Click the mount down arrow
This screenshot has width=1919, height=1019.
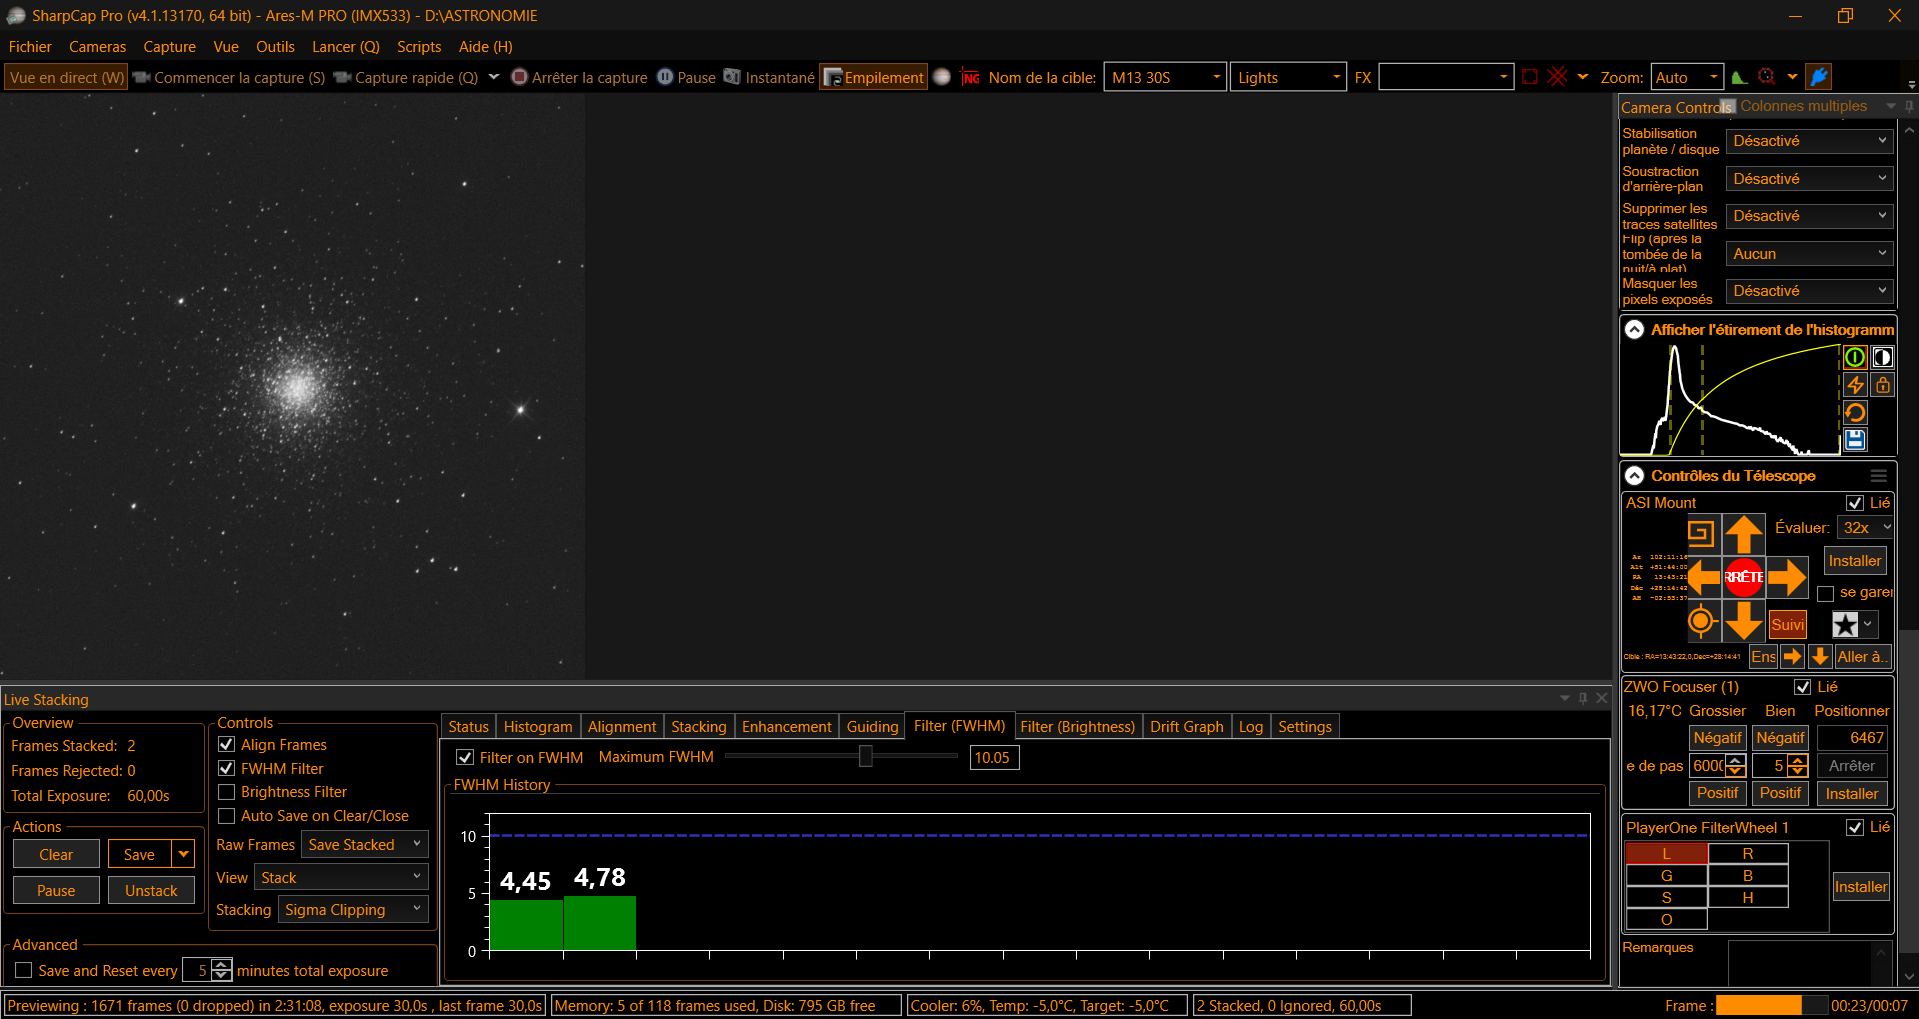point(1744,621)
